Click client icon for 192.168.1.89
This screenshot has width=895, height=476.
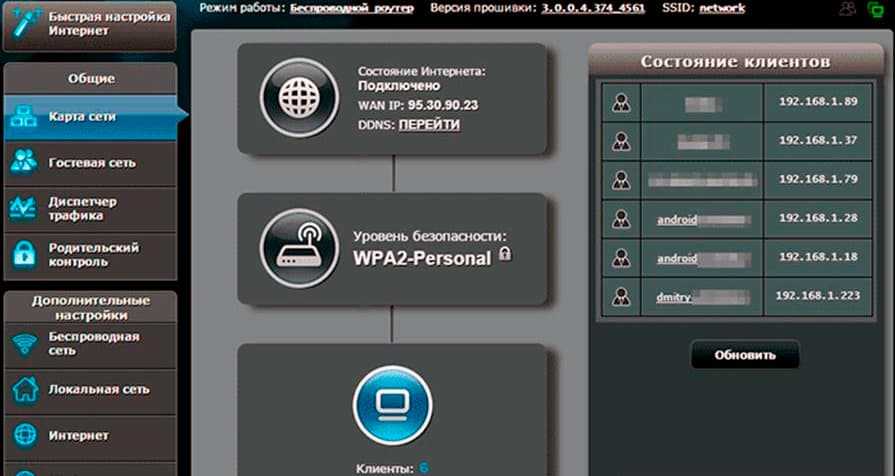(x=621, y=102)
